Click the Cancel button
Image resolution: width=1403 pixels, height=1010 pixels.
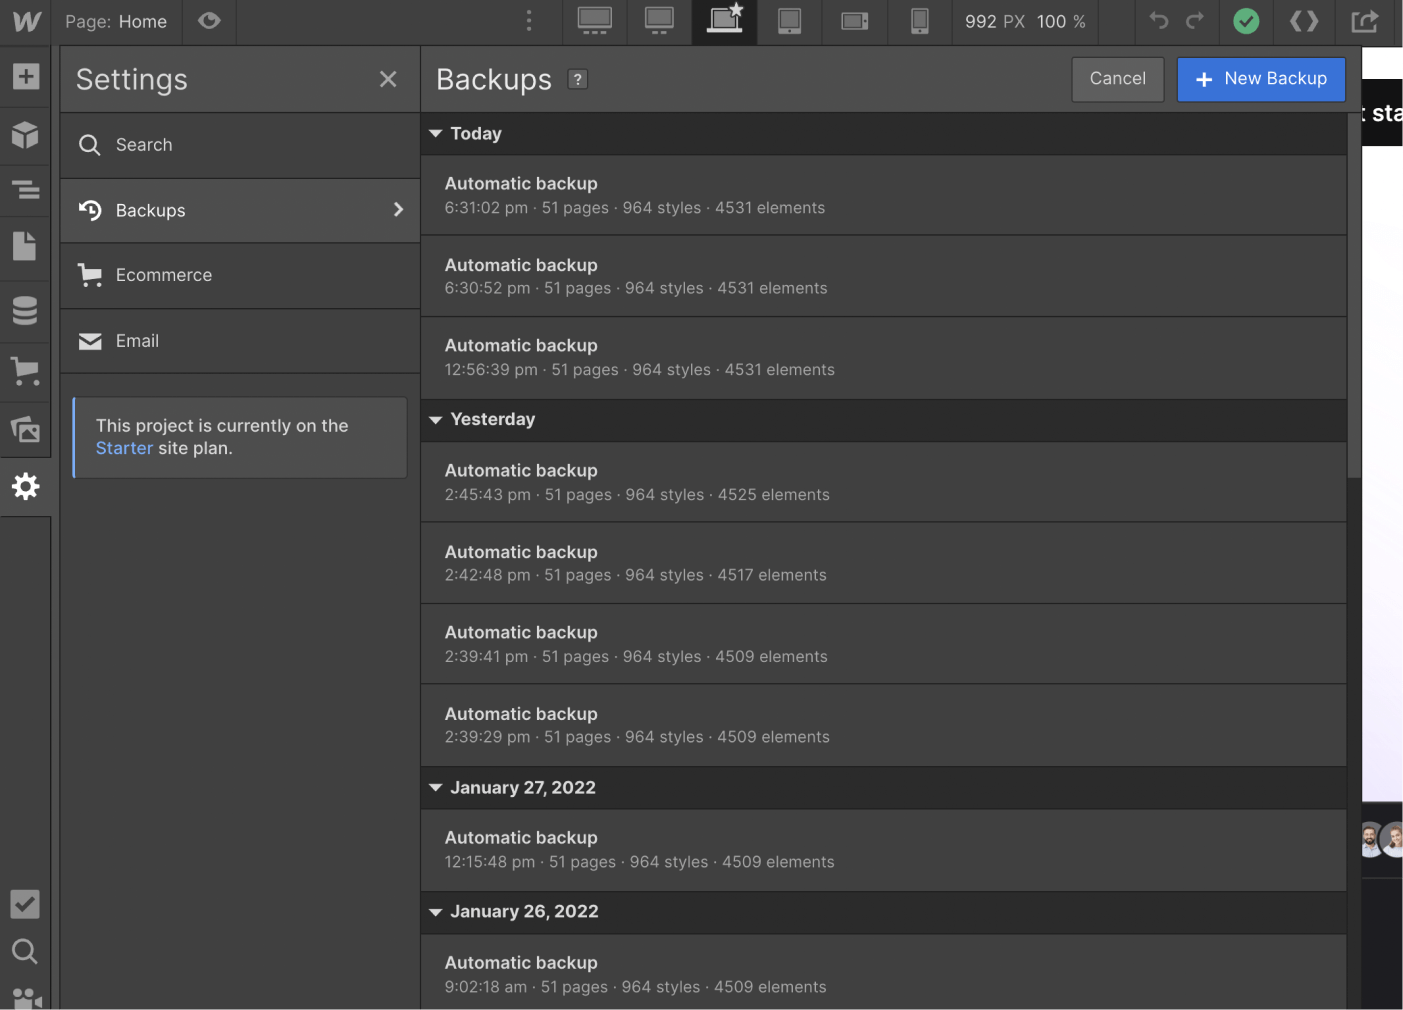1117,79
